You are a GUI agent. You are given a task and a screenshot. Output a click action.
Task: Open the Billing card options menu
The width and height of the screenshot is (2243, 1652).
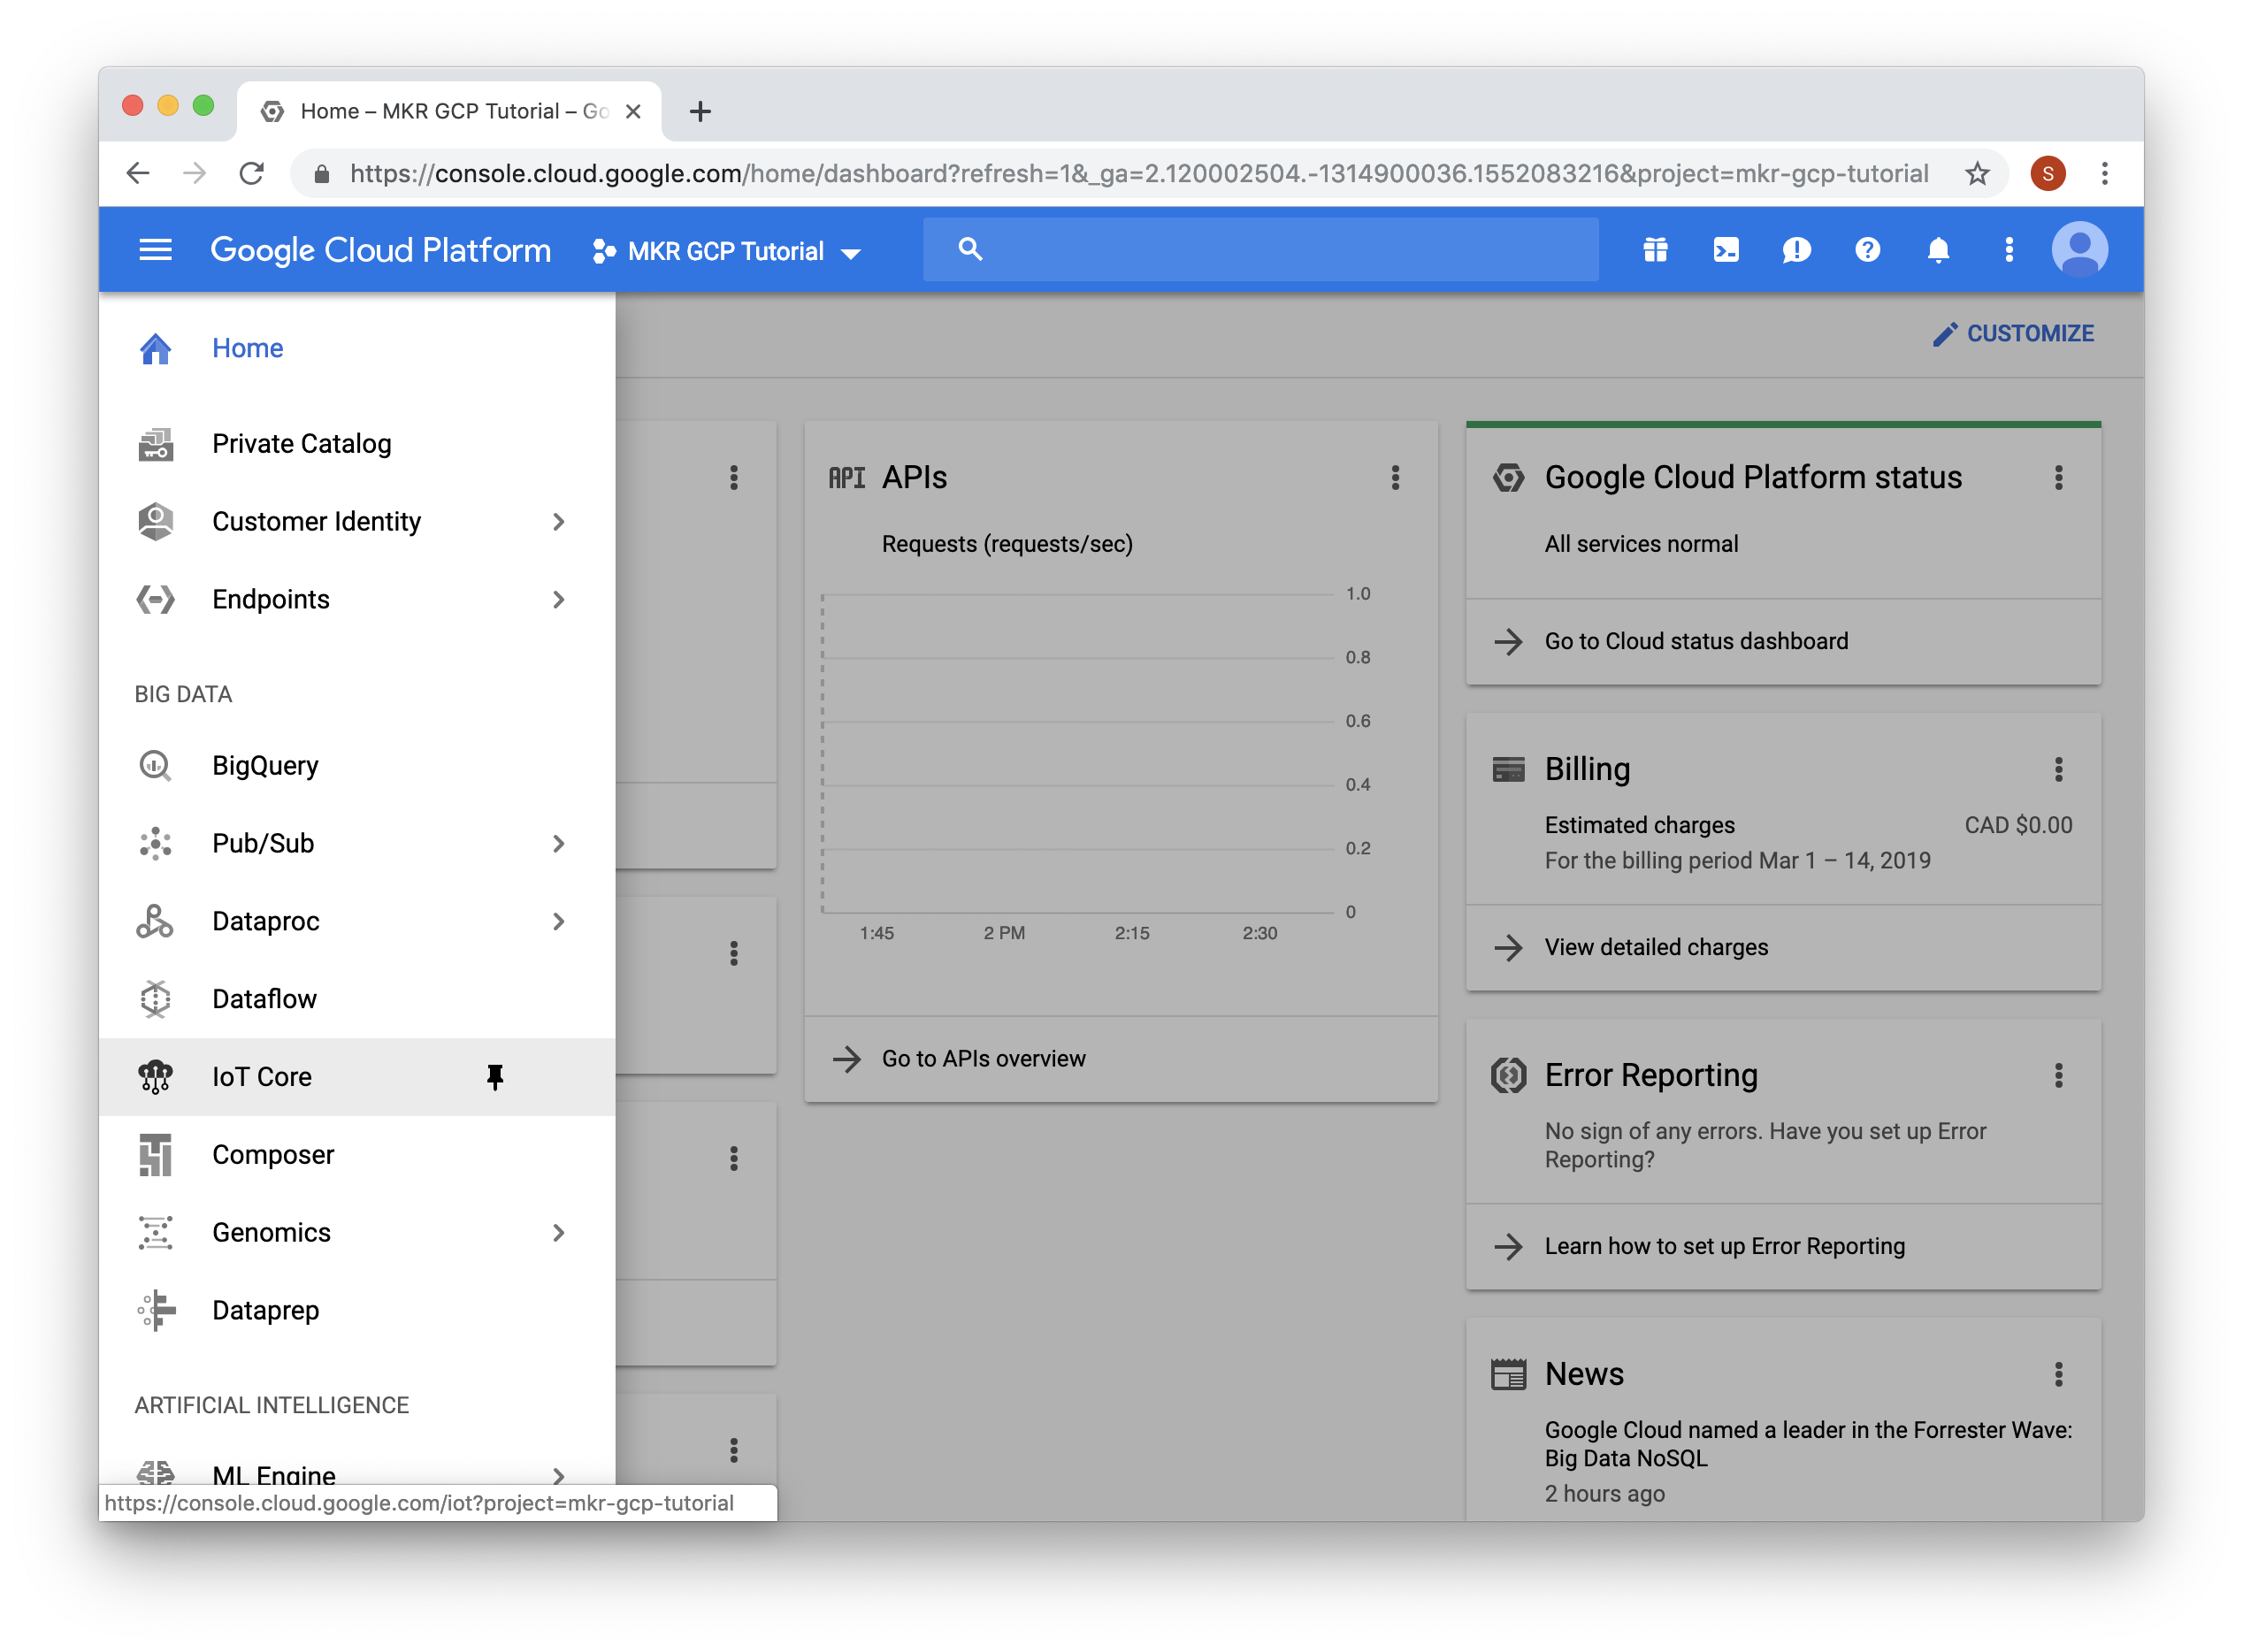pyautogui.click(x=2059, y=769)
